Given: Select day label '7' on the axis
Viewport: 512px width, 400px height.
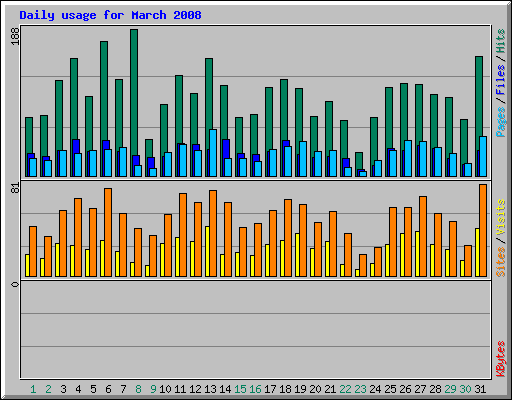Looking at the screenshot, I should [123, 389].
